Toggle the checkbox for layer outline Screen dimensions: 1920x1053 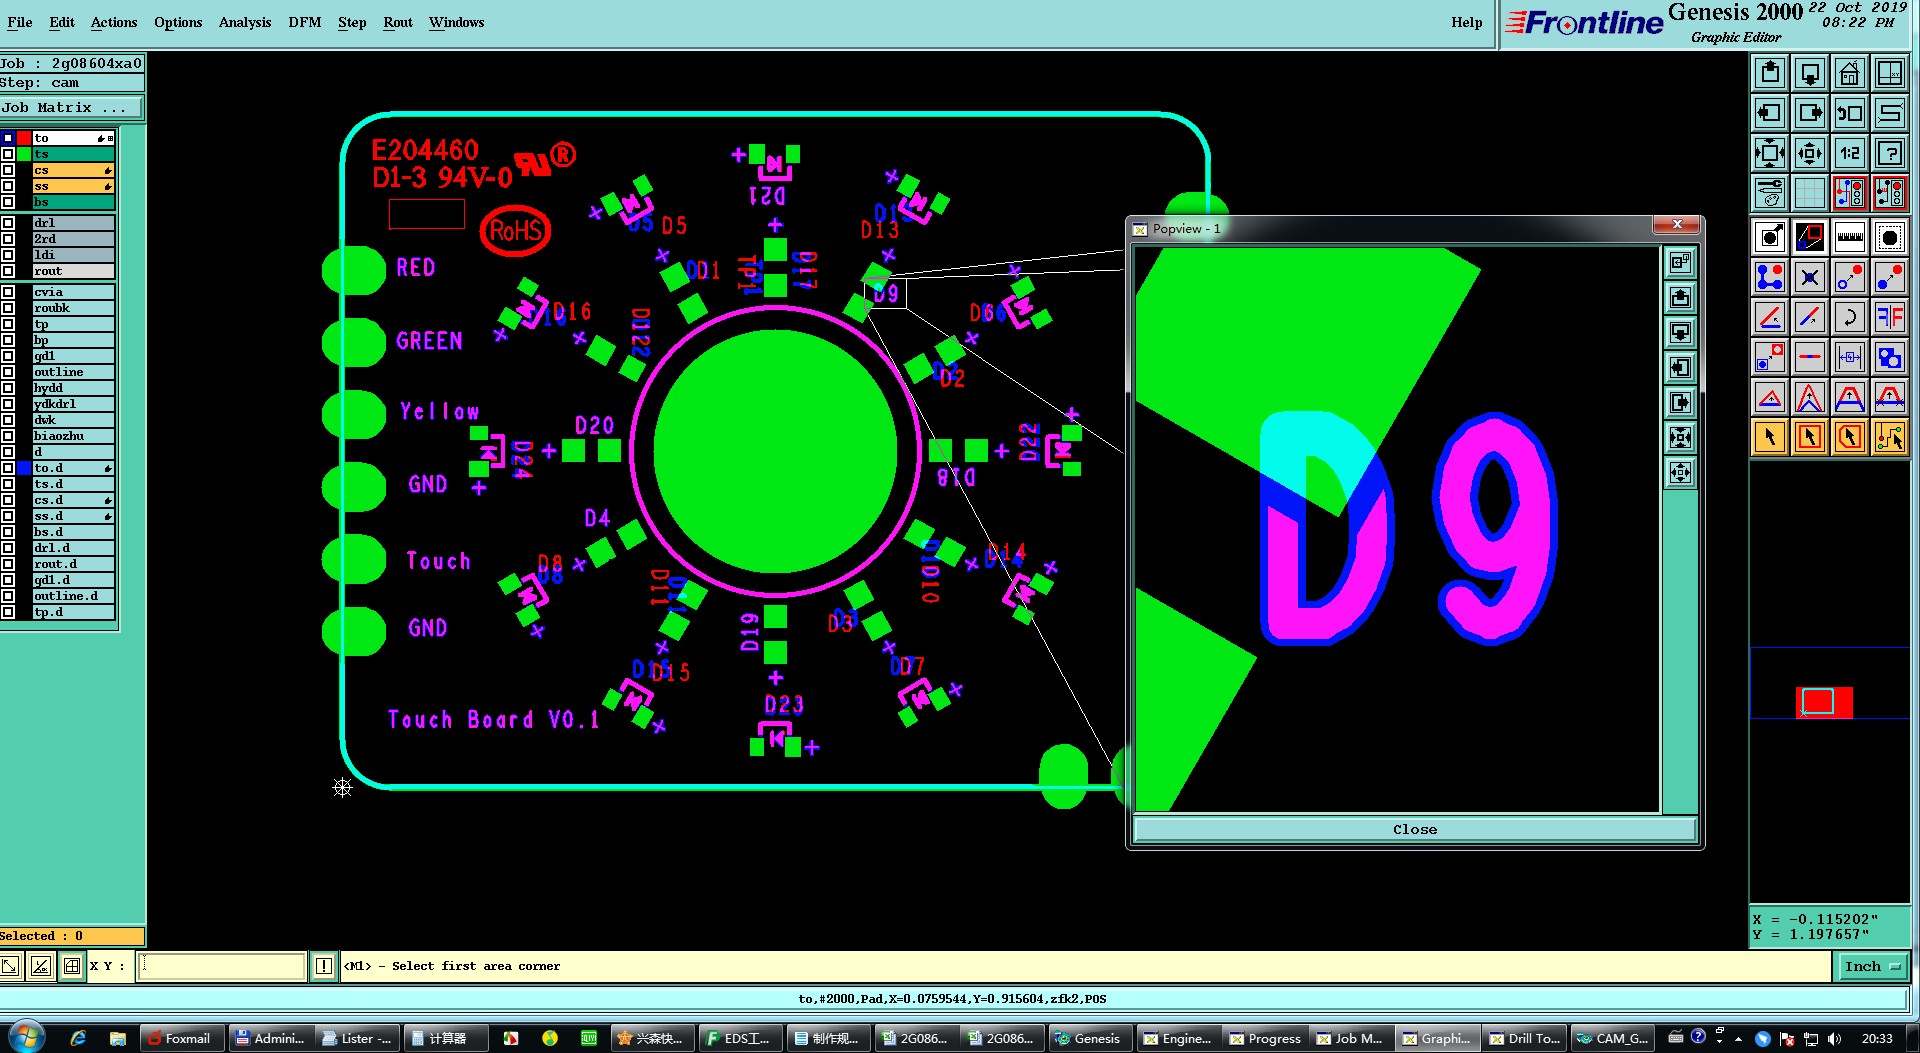click(8, 372)
